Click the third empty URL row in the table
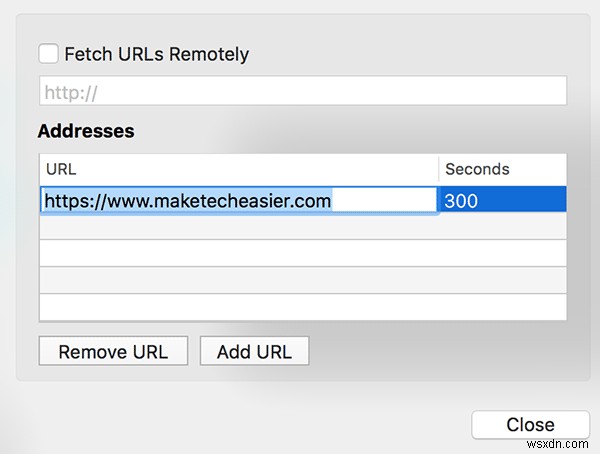Viewport: 600px width, 454px height. click(238, 280)
